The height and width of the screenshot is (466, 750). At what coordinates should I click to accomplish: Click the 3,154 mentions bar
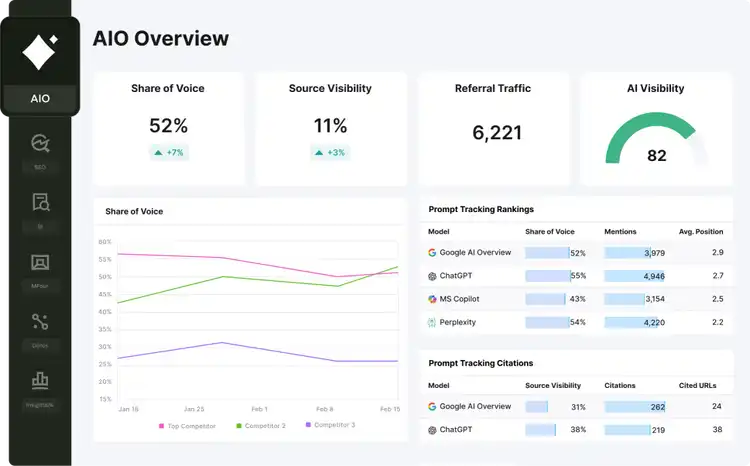pyautogui.click(x=624, y=299)
